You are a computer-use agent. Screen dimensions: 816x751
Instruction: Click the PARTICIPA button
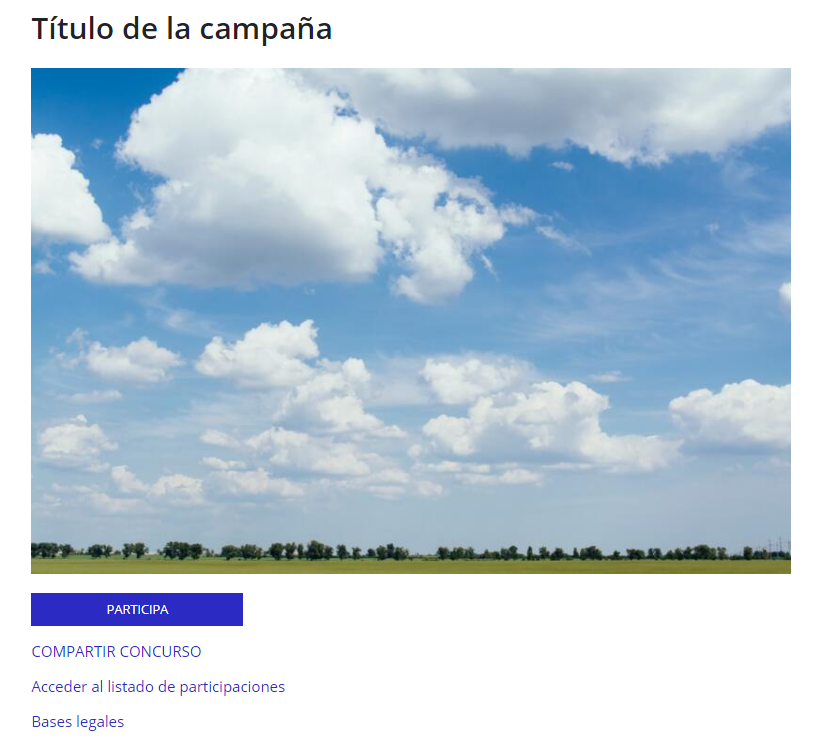[x=137, y=609]
